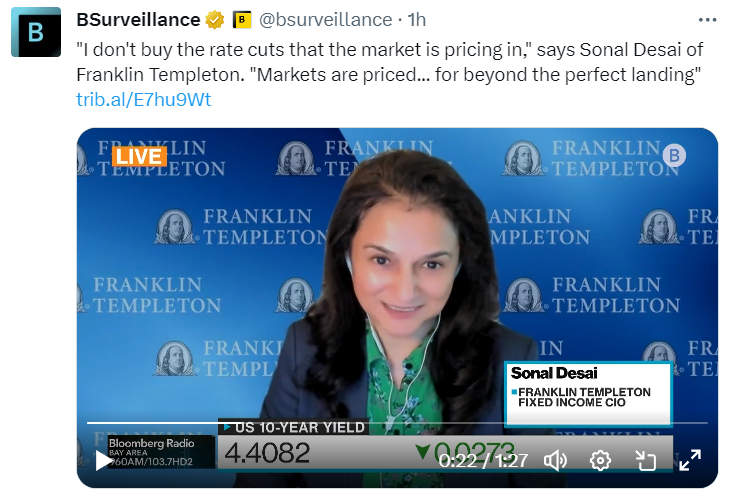Switch video to picture-in-picture mode
The height and width of the screenshot is (494, 733).
tap(646, 460)
